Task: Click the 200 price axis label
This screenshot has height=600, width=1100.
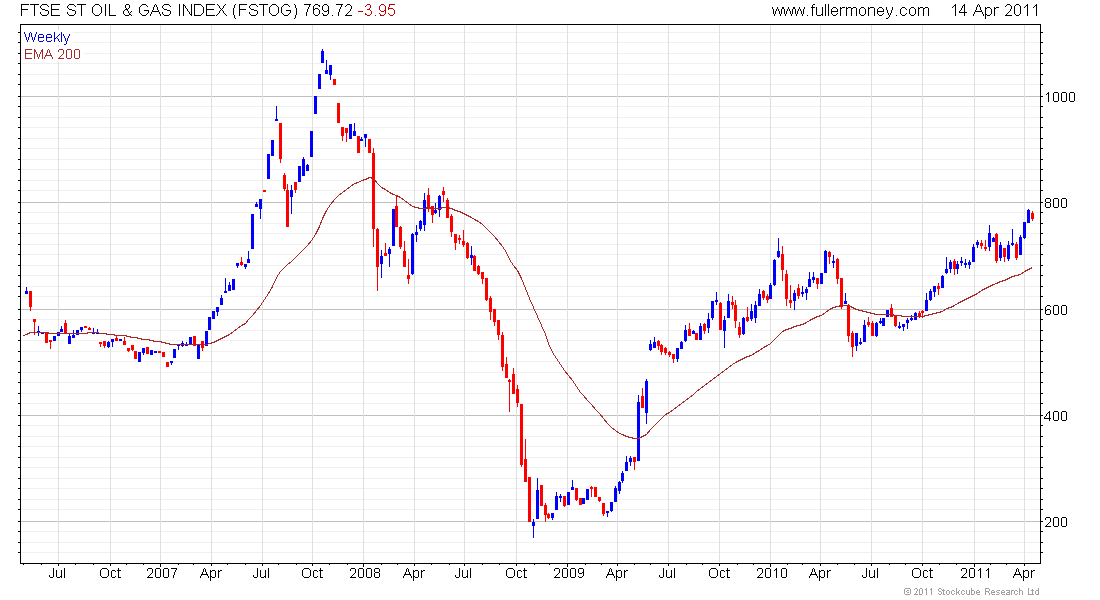Action: tap(1056, 522)
